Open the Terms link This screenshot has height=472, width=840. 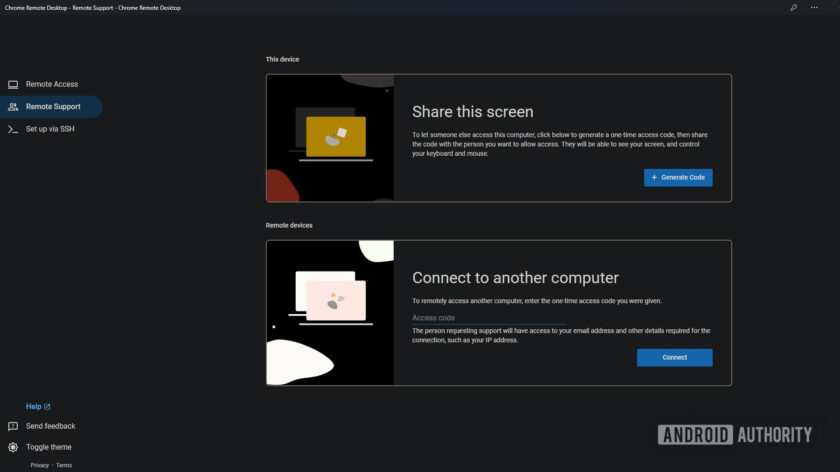pyautogui.click(x=64, y=465)
